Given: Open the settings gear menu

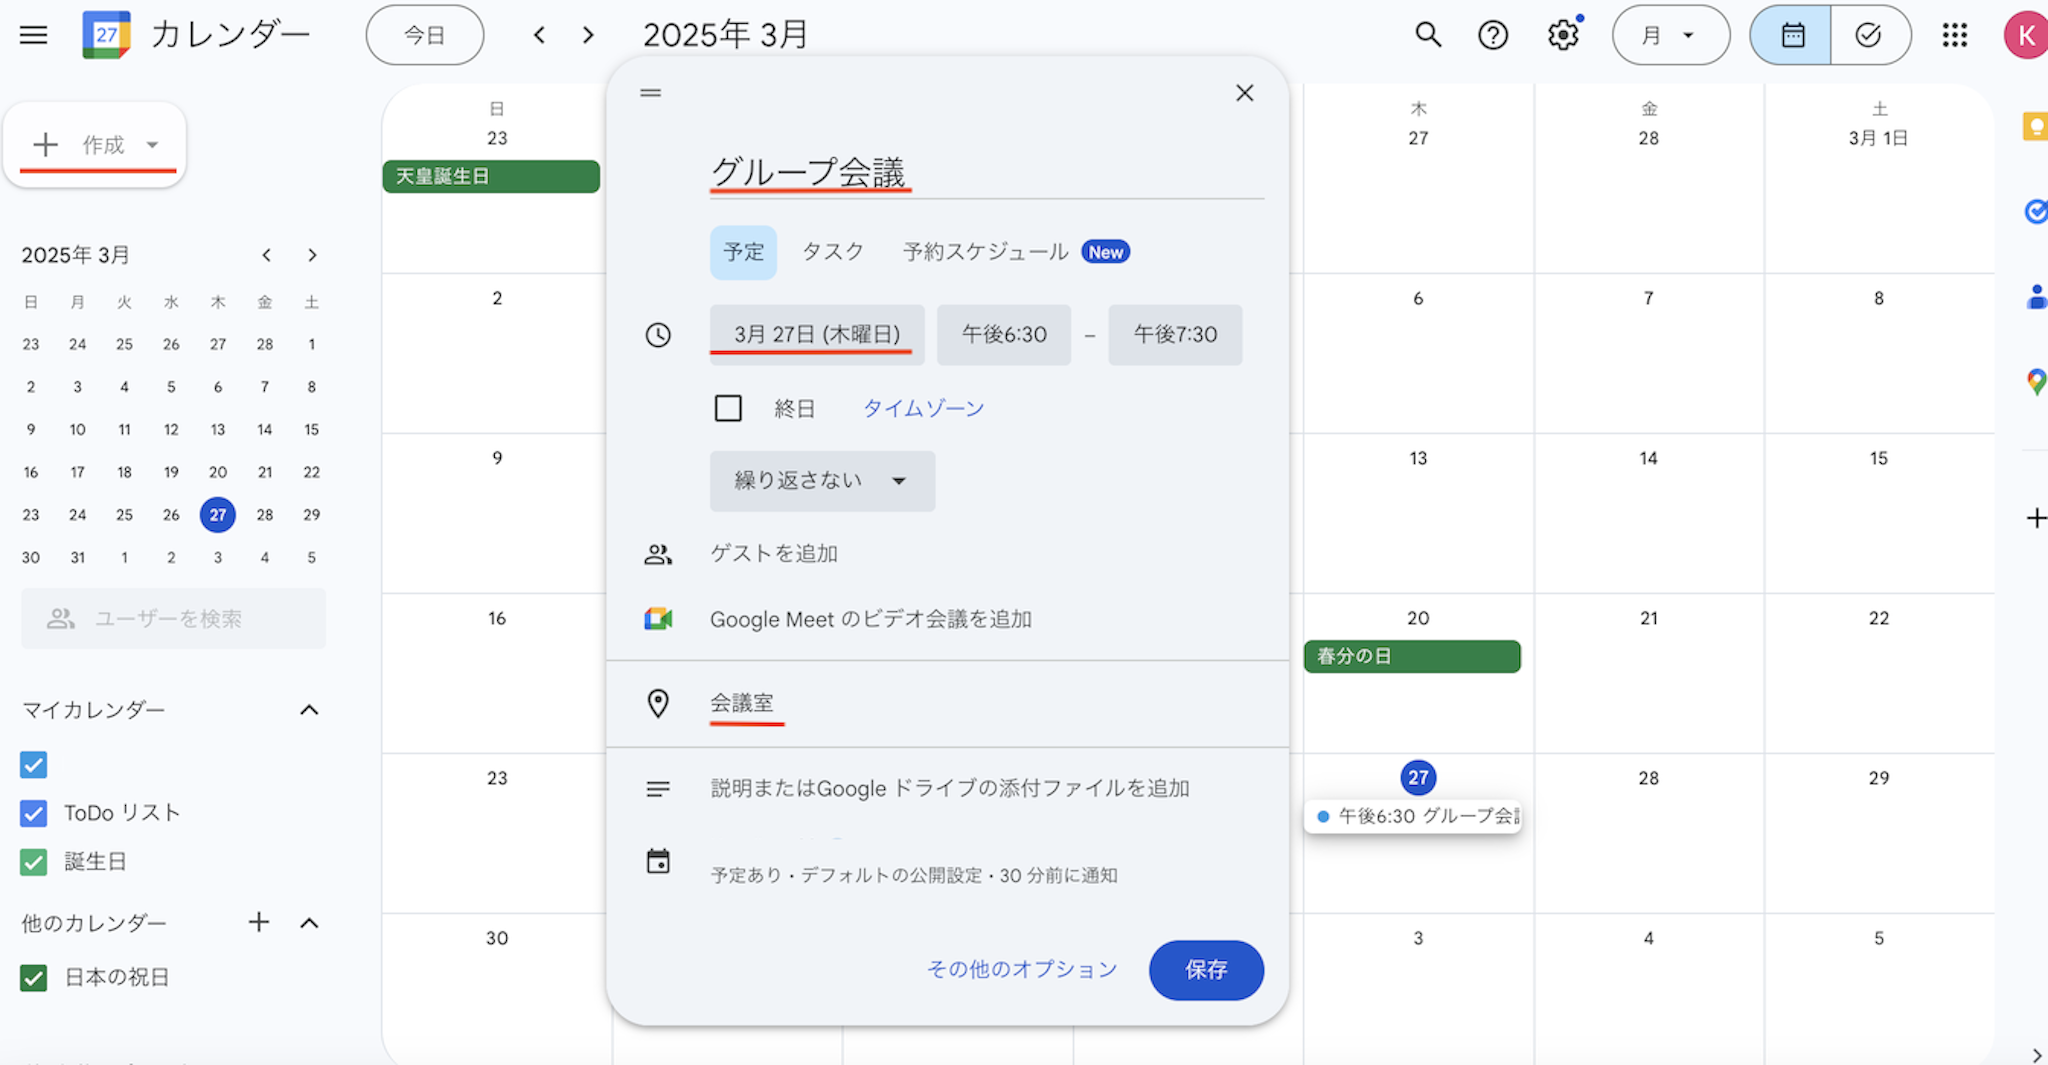Looking at the screenshot, I should coord(1563,35).
